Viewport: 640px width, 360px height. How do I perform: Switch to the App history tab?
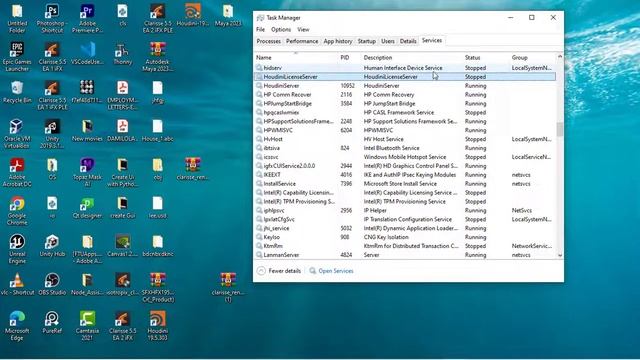[x=338, y=41]
